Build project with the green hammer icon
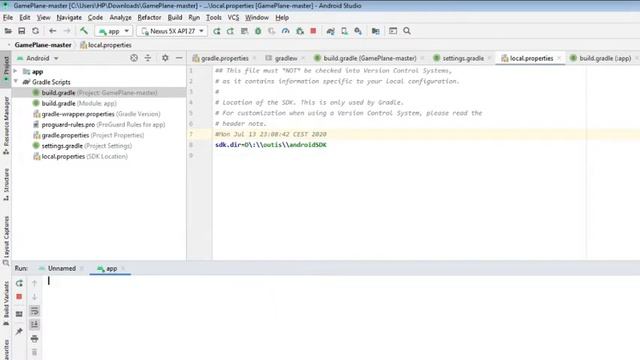Image resolution: width=640 pixels, height=360 pixels. pos(84,31)
